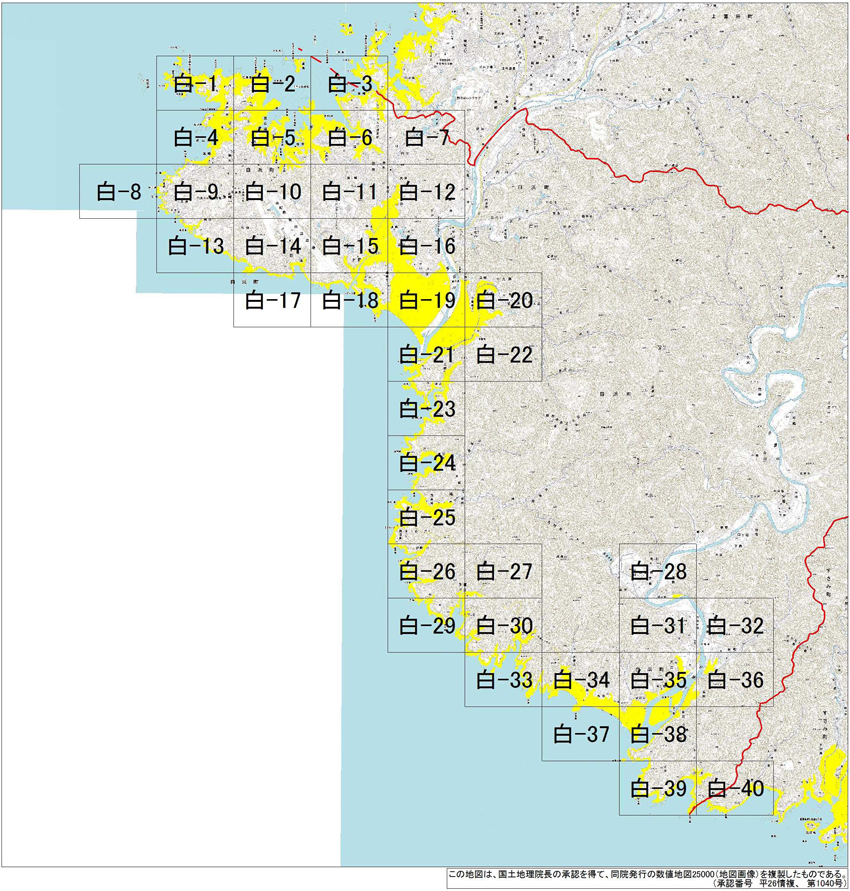Click the 白-1 map grid cell

pyautogui.click(x=195, y=83)
